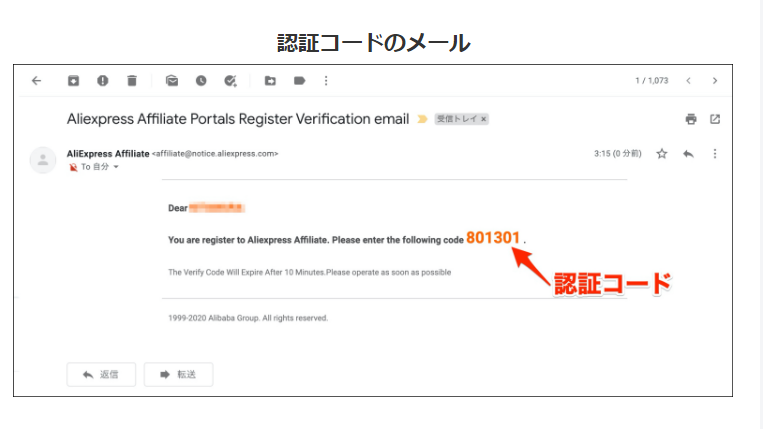Delete email with trash icon
This screenshot has width=763, height=429.
[132, 81]
